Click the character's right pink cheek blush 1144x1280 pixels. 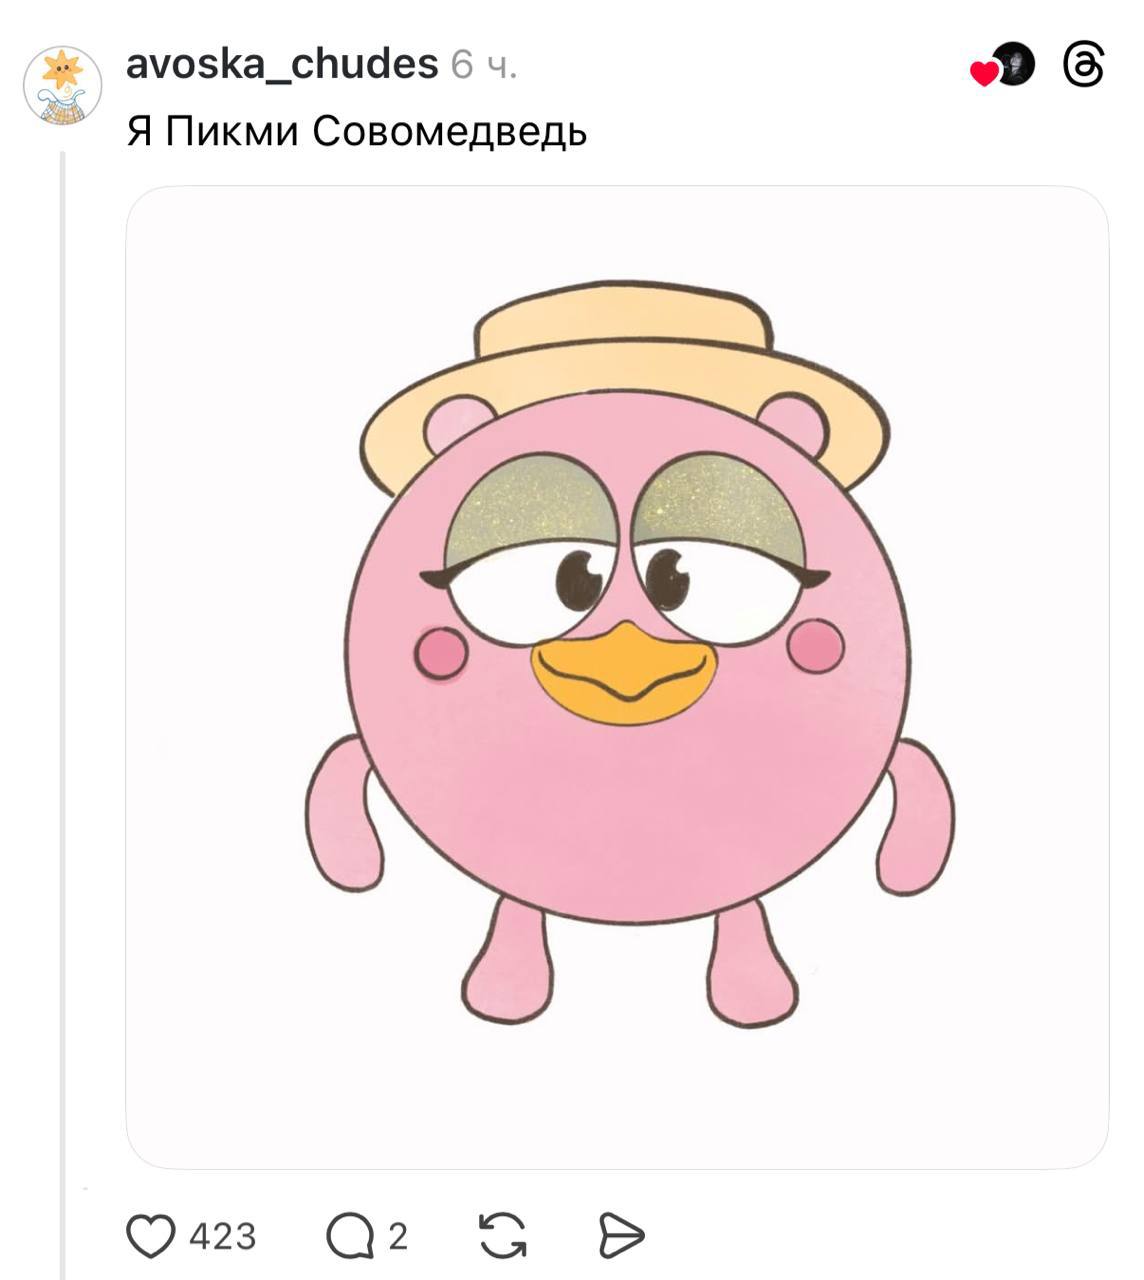816,646
